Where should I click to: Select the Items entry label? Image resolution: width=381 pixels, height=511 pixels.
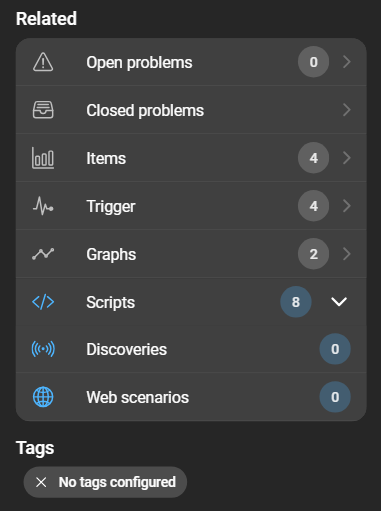pyautogui.click(x=106, y=158)
